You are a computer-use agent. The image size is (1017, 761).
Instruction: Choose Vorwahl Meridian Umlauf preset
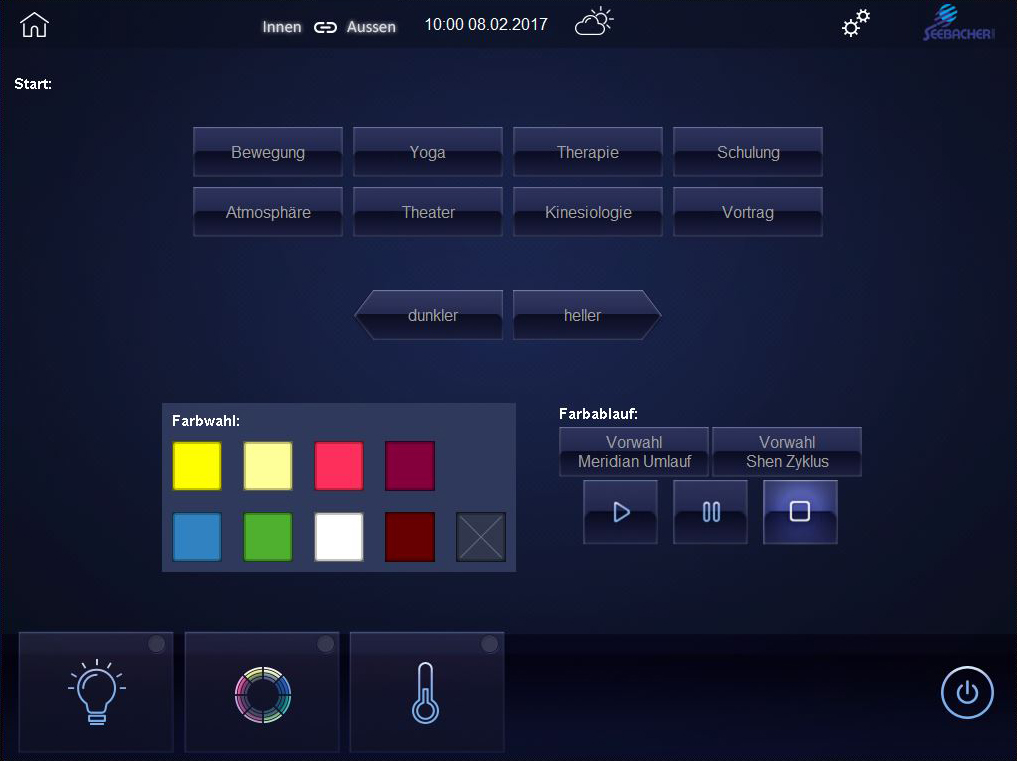(634, 452)
